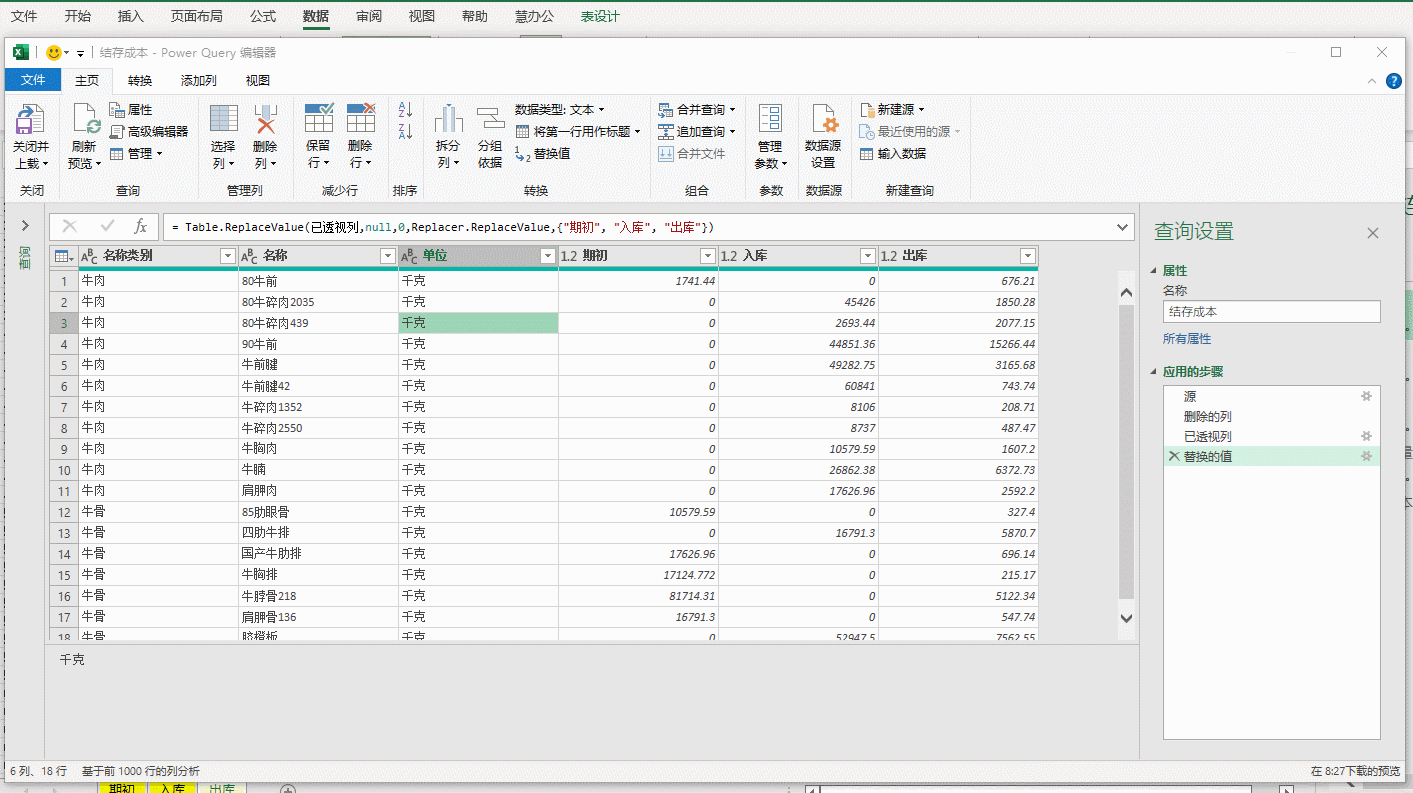Click Manage Parameters (管理参数) icon
Screen dimensions: 1413x793
(770, 118)
